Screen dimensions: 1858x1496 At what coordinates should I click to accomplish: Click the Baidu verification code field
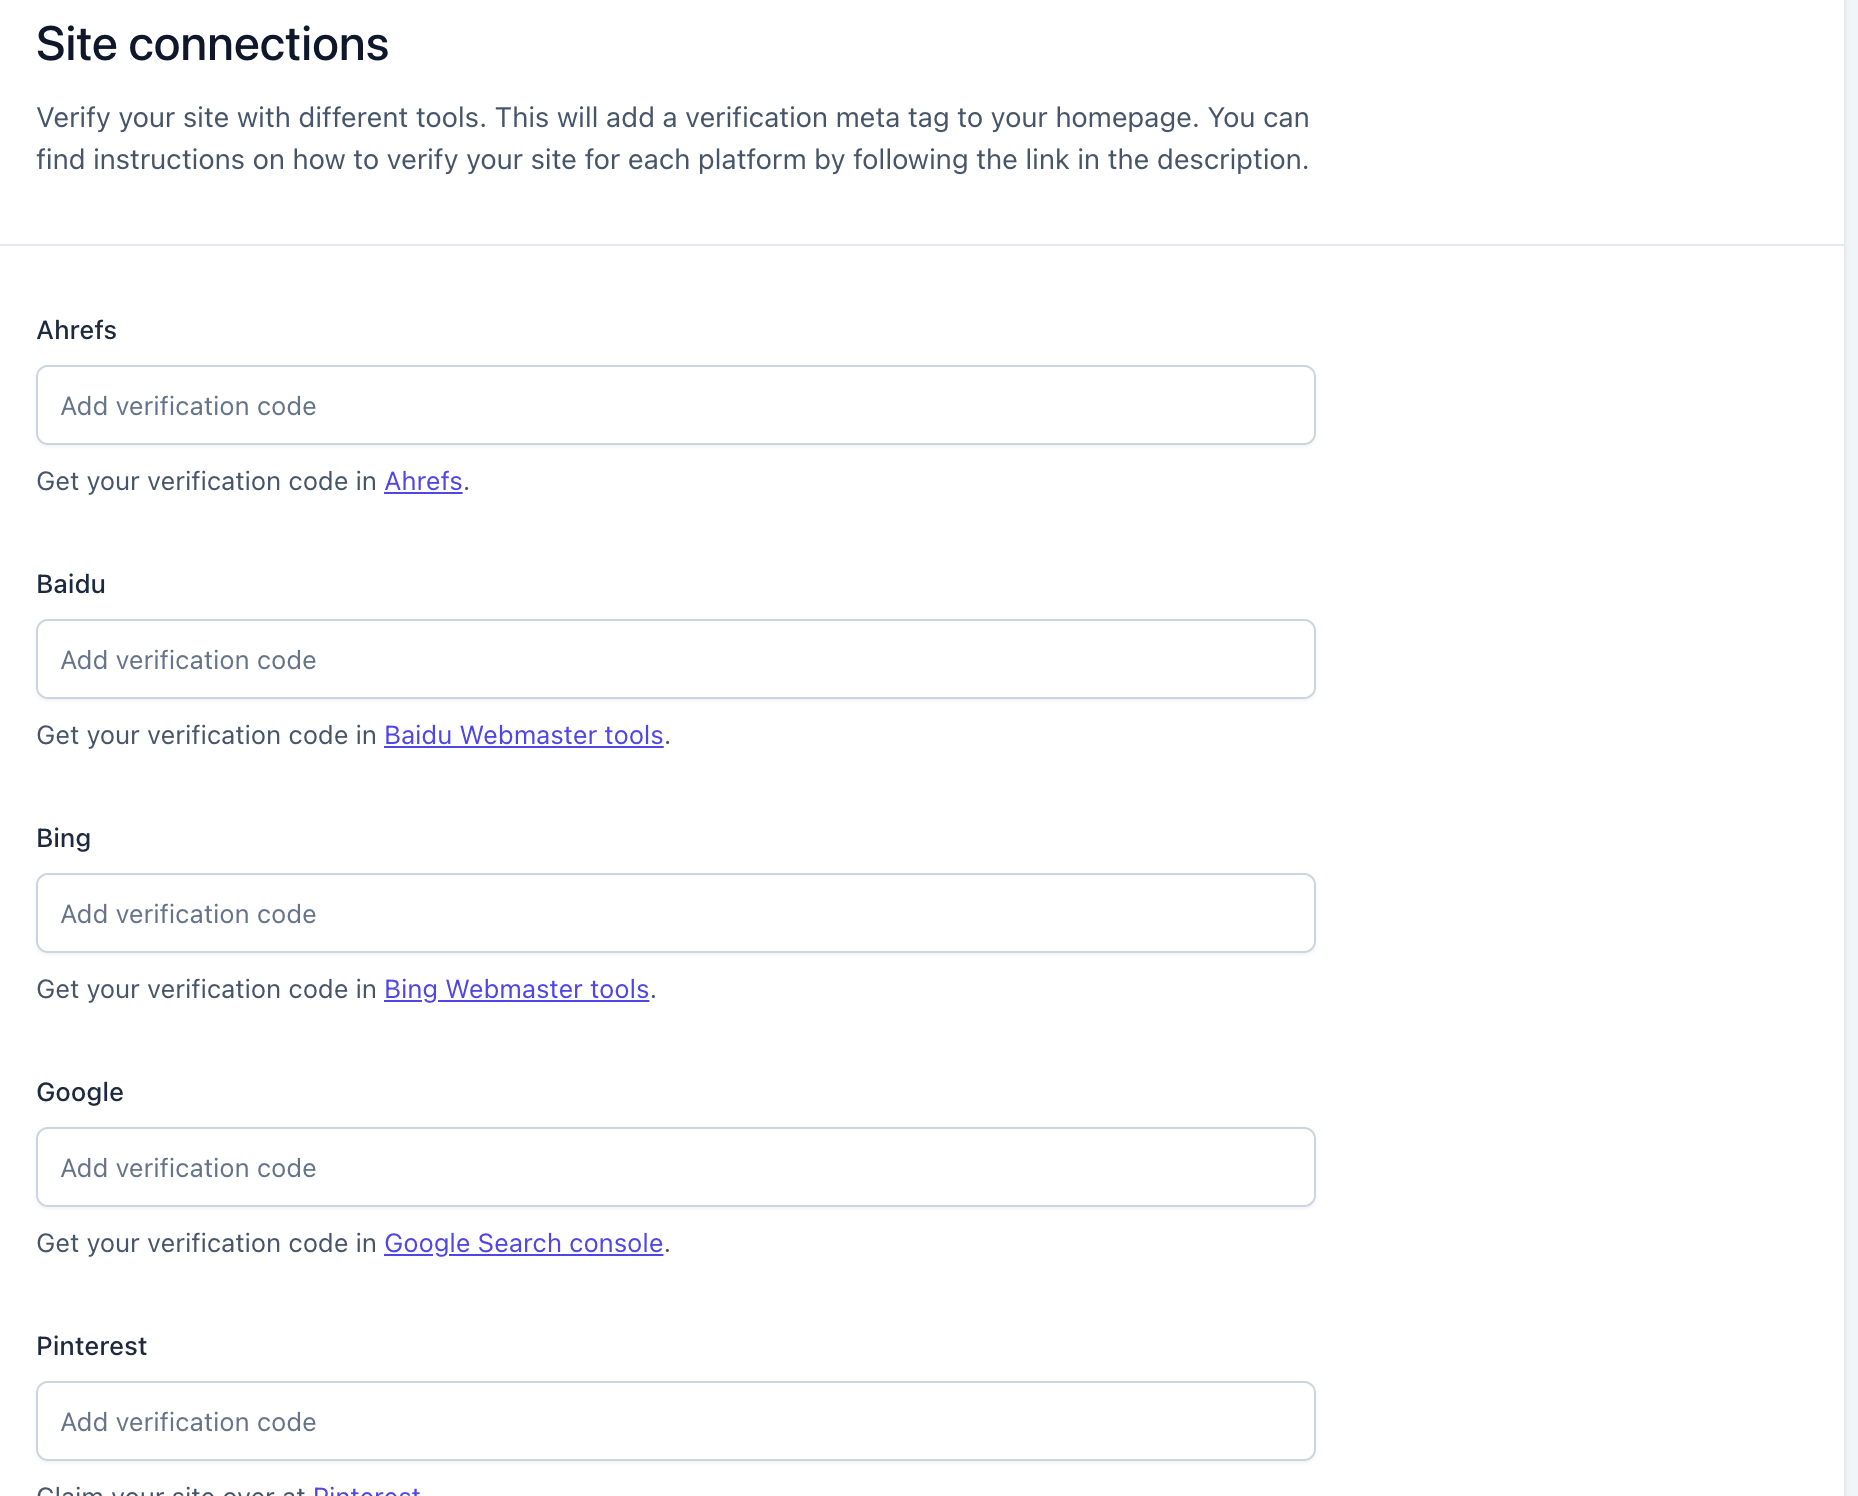click(x=675, y=659)
